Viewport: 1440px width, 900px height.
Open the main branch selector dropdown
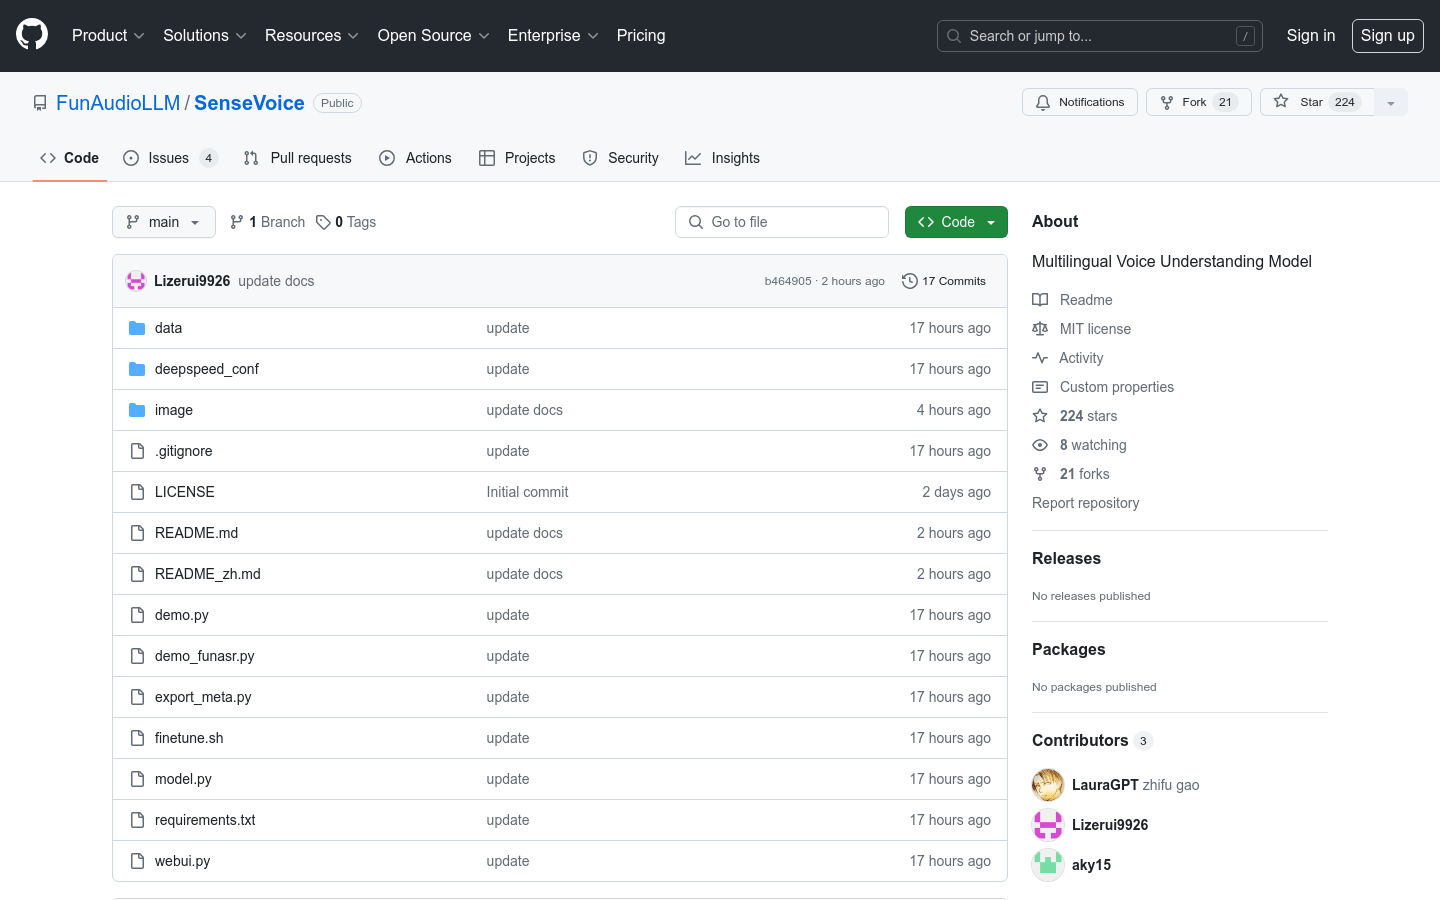pos(164,222)
